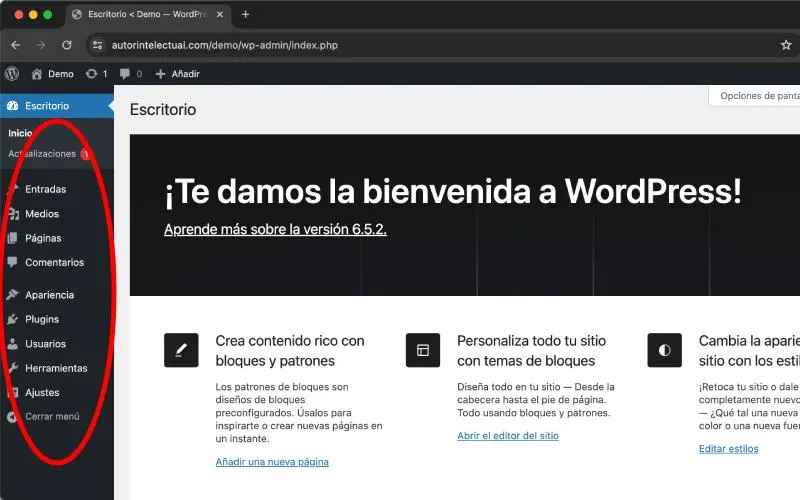Open the Demo site home icon
The width and height of the screenshot is (800, 500).
(x=37, y=74)
